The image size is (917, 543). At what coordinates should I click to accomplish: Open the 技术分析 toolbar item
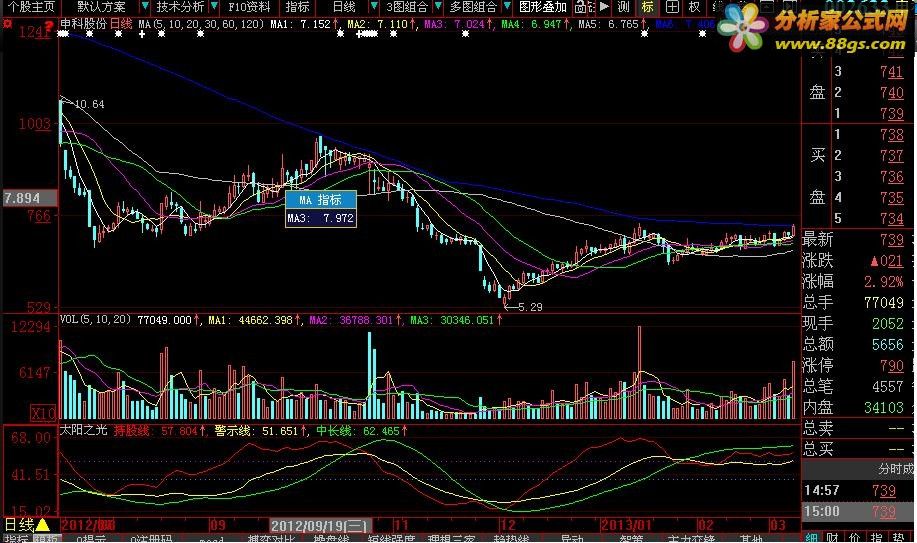[x=180, y=7]
